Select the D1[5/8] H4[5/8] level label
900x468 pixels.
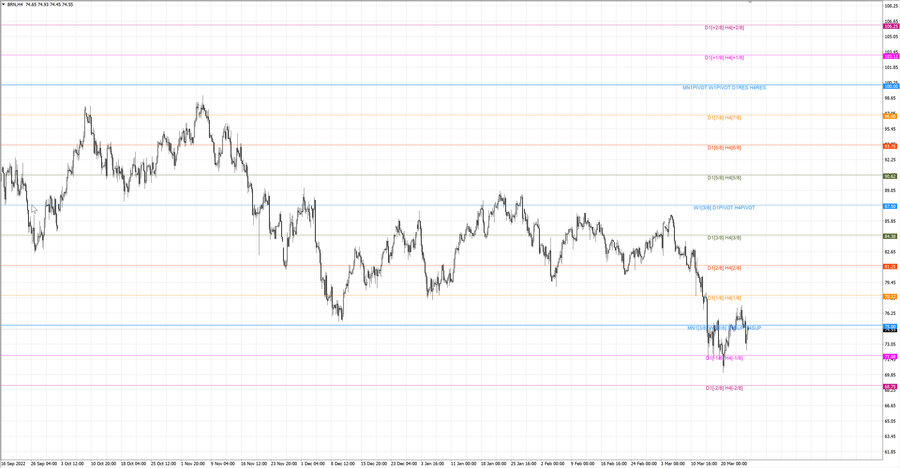click(724, 178)
